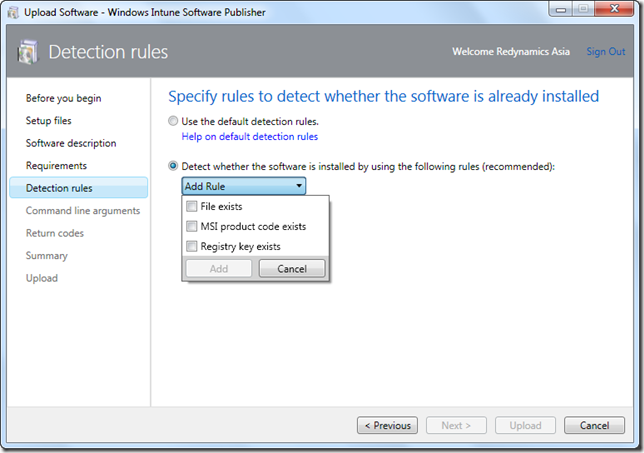
Task: Go to Requirements step
Action: 56,166
